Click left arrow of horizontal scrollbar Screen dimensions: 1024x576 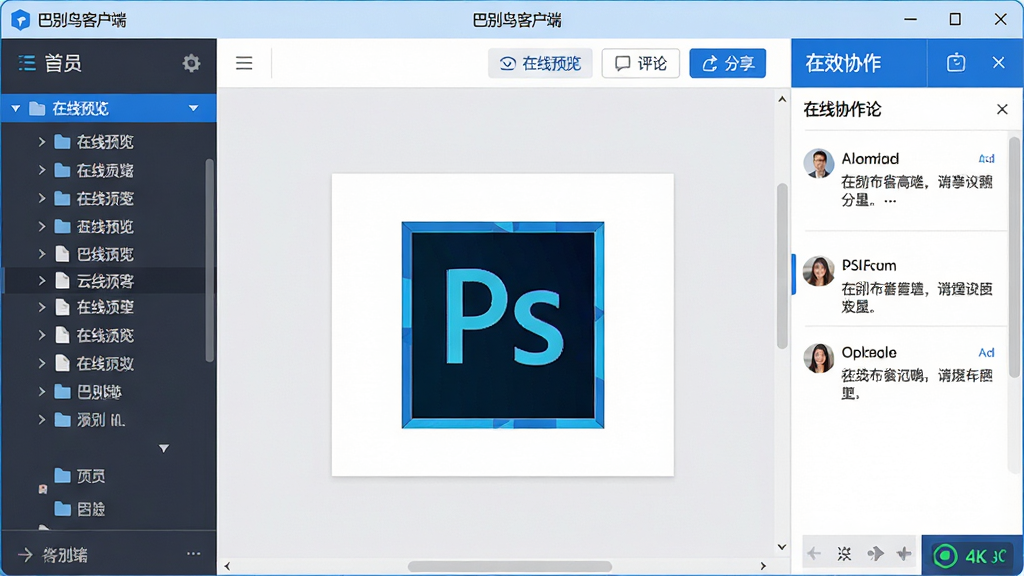tap(227, 566)
